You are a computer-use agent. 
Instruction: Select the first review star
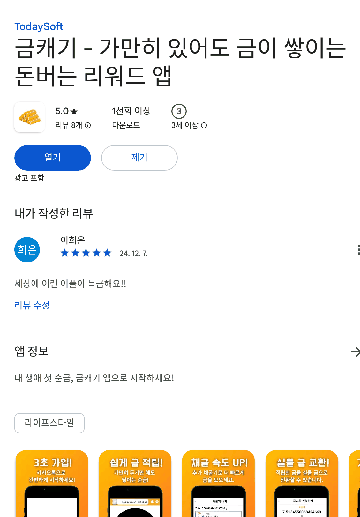(65, 253)
